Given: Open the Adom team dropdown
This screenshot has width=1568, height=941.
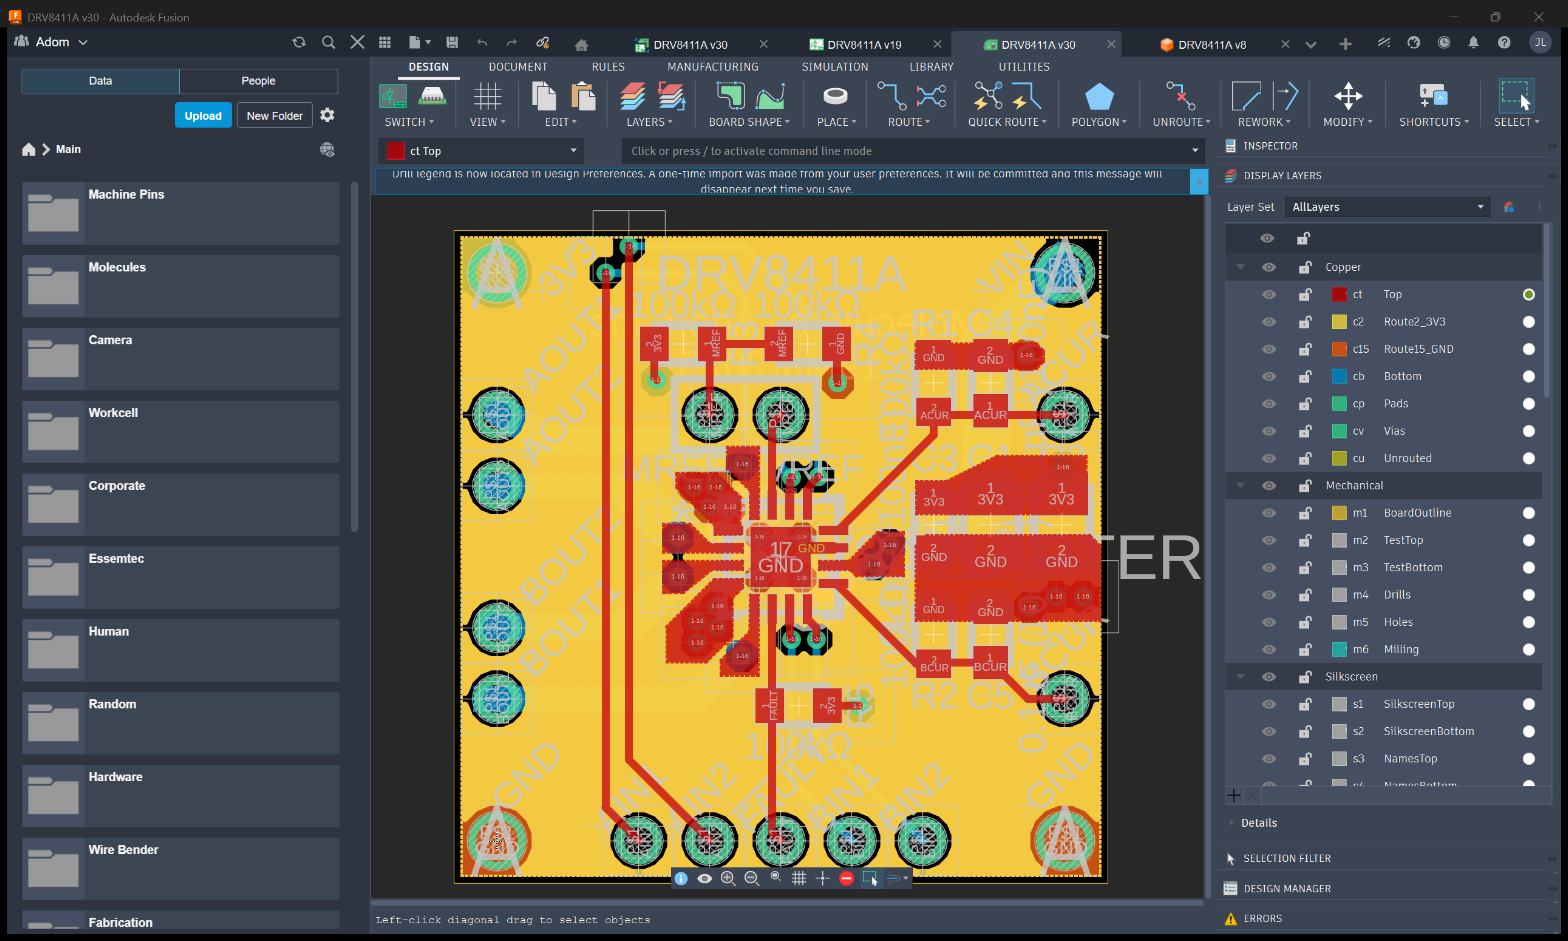Looking at the screenshot, I should pyautogui.click(x=52, y=42).
